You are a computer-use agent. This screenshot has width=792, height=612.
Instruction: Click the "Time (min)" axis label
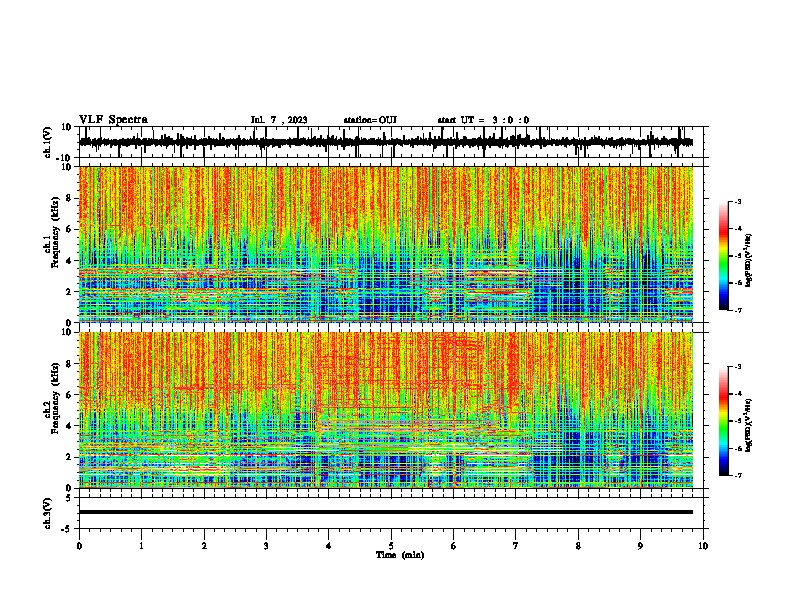pyautogui.click(x=400, y=555)
